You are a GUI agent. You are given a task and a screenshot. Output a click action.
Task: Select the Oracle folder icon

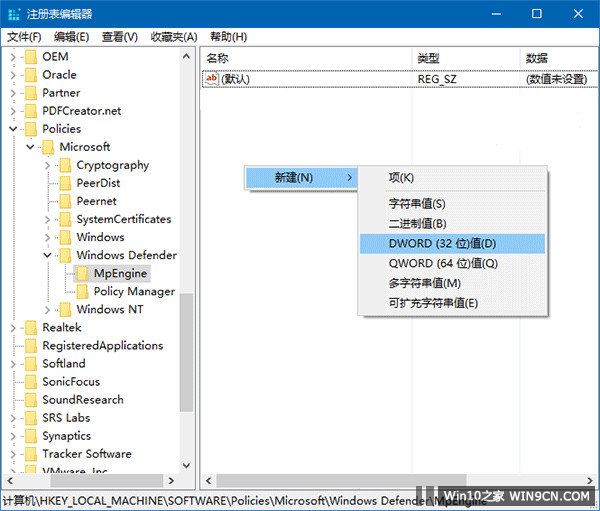coord(31,75)
